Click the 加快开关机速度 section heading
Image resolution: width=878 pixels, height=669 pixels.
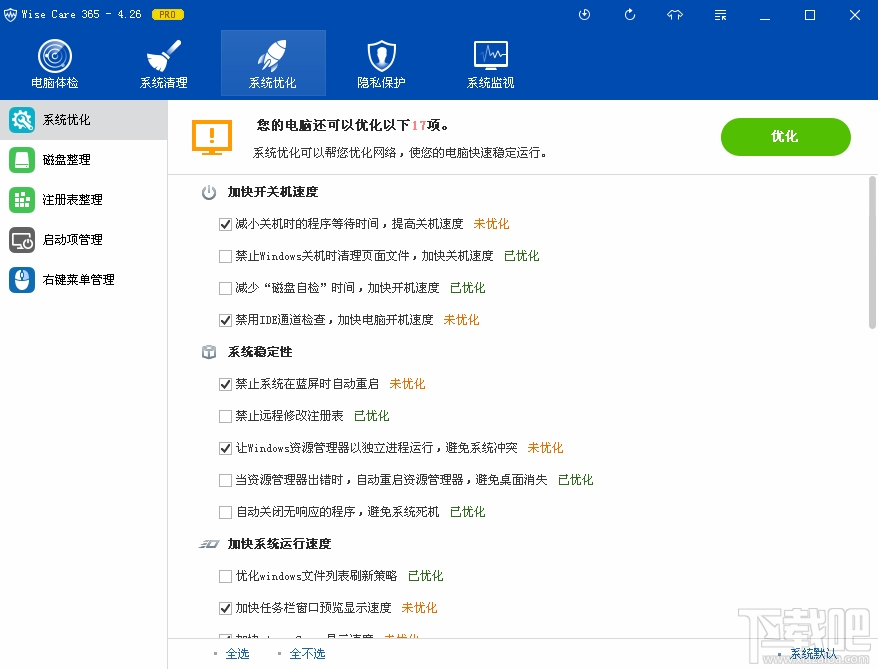click(273, 192)
